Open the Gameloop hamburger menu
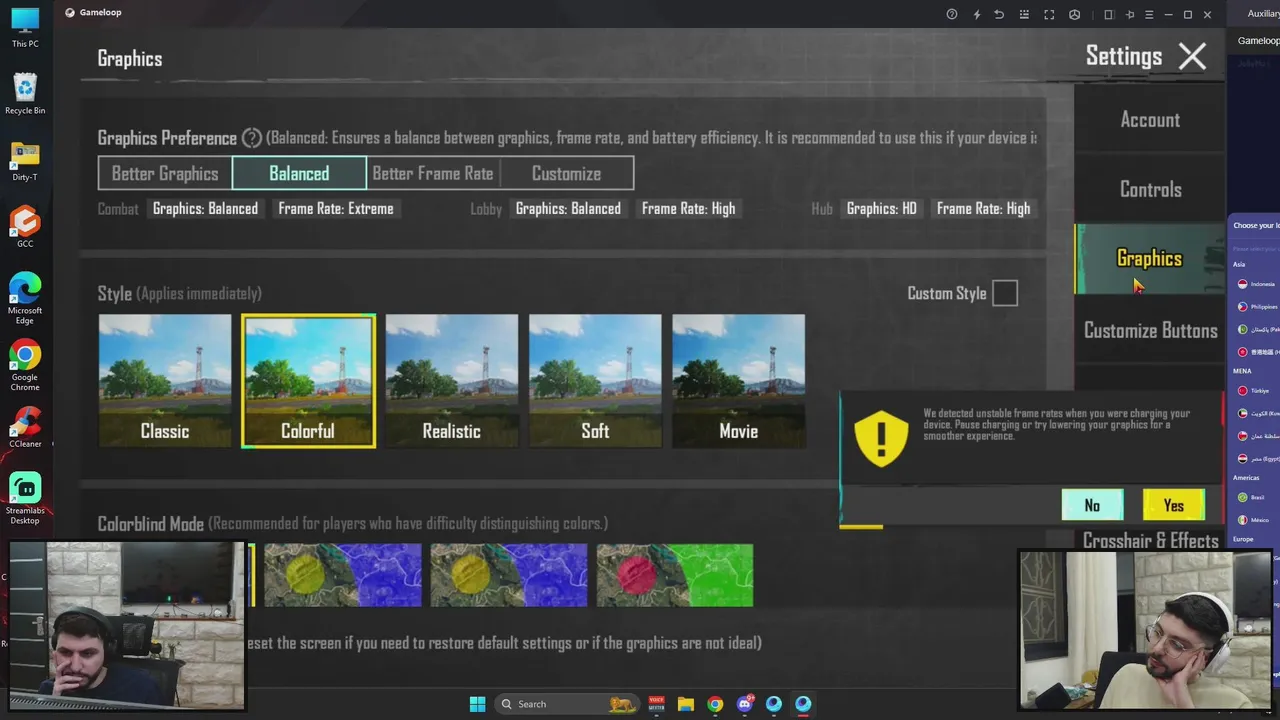Screen dimensions: 1280x720 pos(1149,14)
